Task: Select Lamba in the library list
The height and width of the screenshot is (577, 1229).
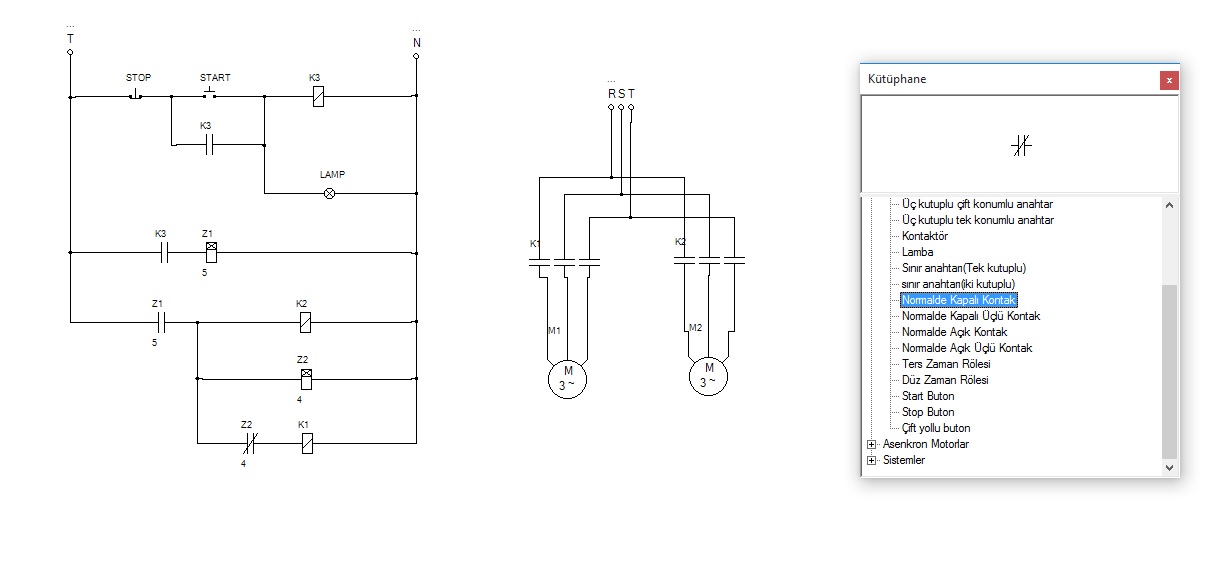Action: [917, 252]
